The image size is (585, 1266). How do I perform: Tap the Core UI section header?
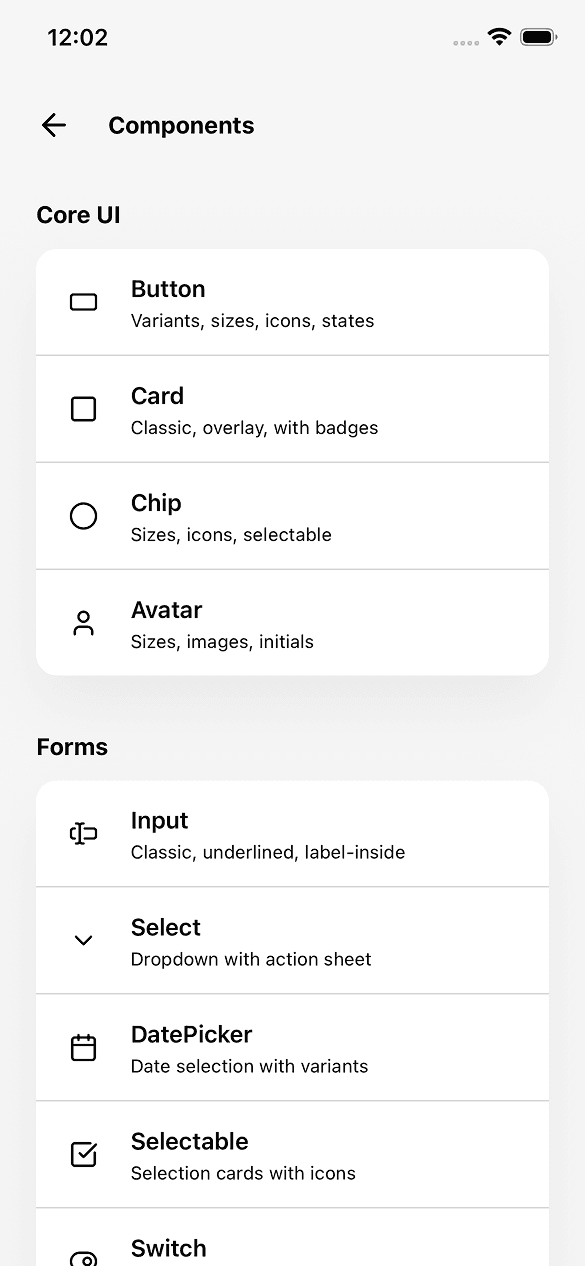[x=78, y=215]
